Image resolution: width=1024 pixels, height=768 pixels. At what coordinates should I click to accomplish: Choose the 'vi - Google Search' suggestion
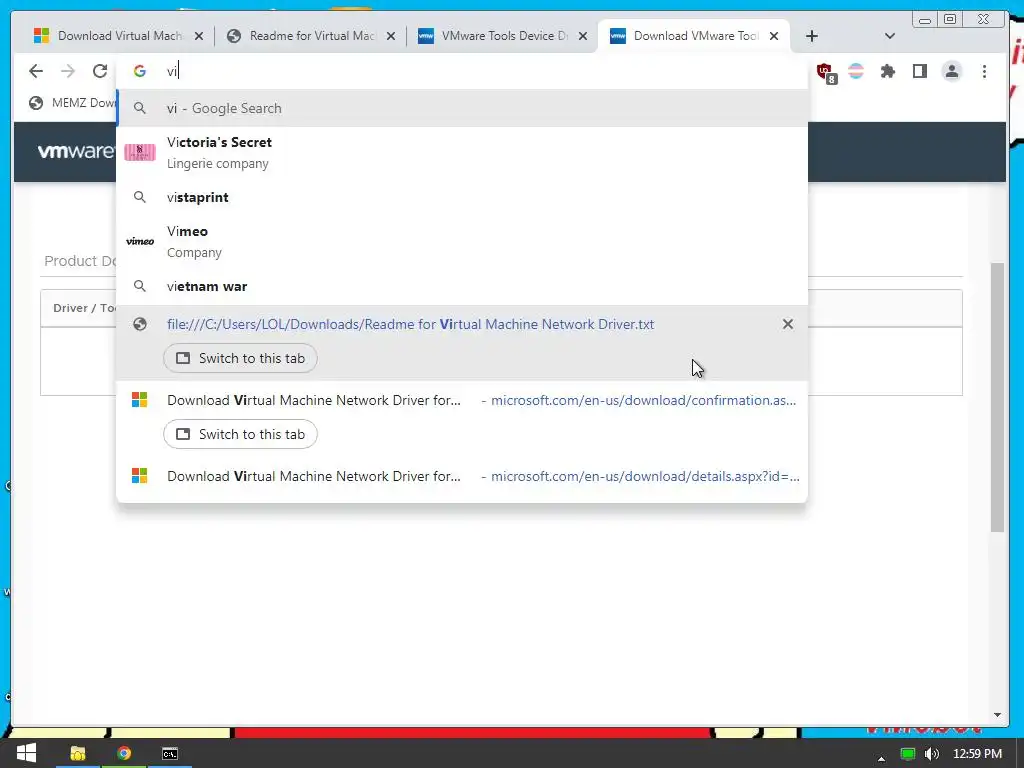pyautogui.click(x=462, y=108)
